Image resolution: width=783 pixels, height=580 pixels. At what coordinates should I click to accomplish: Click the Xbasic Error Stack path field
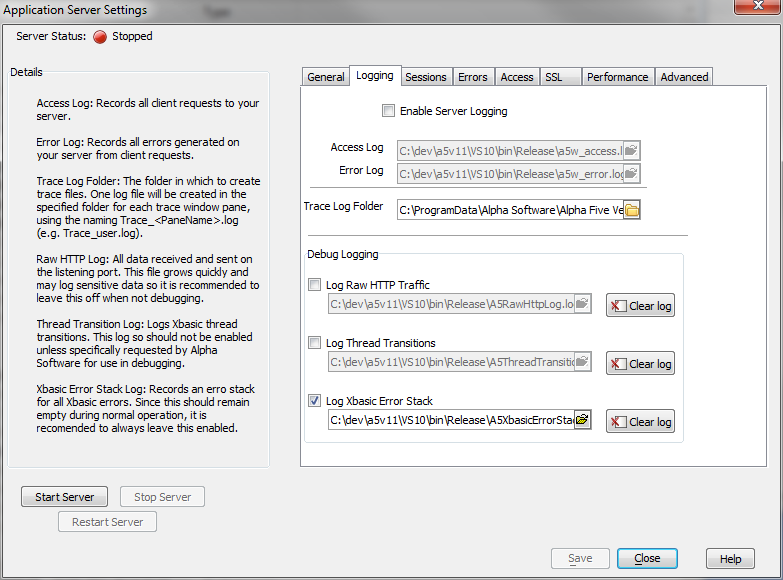coord(451,419)
